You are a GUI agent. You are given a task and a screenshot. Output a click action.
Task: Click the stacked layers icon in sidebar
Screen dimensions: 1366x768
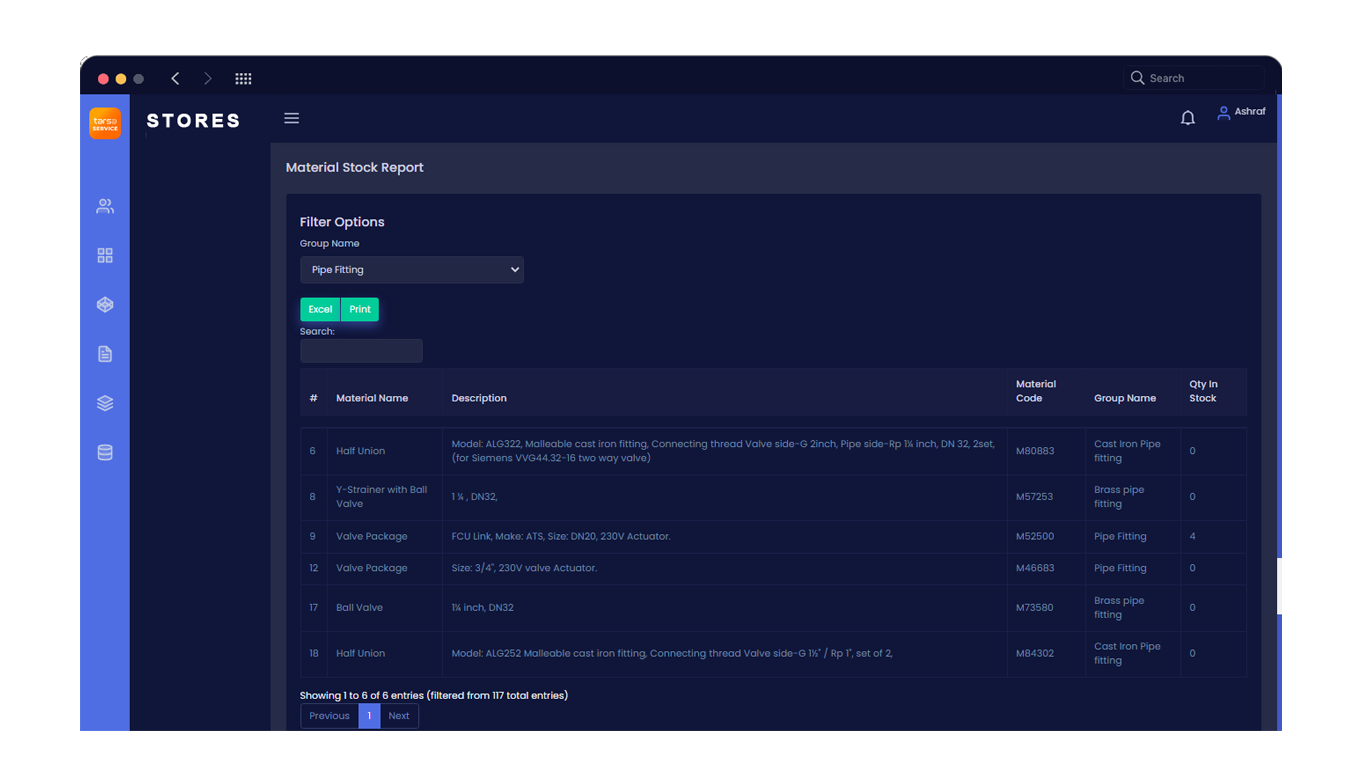tap(105, 403)
